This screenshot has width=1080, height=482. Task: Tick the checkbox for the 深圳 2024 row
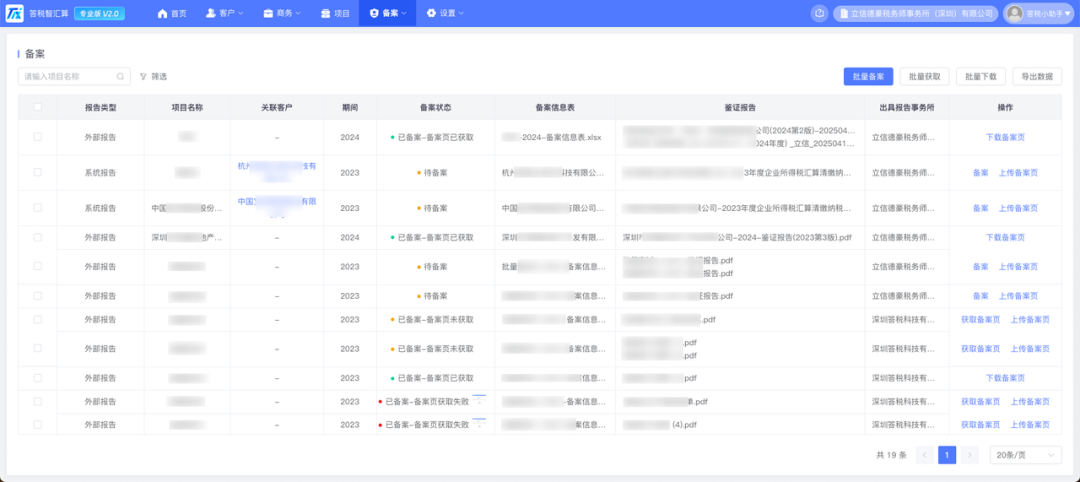tap(37, 237)
